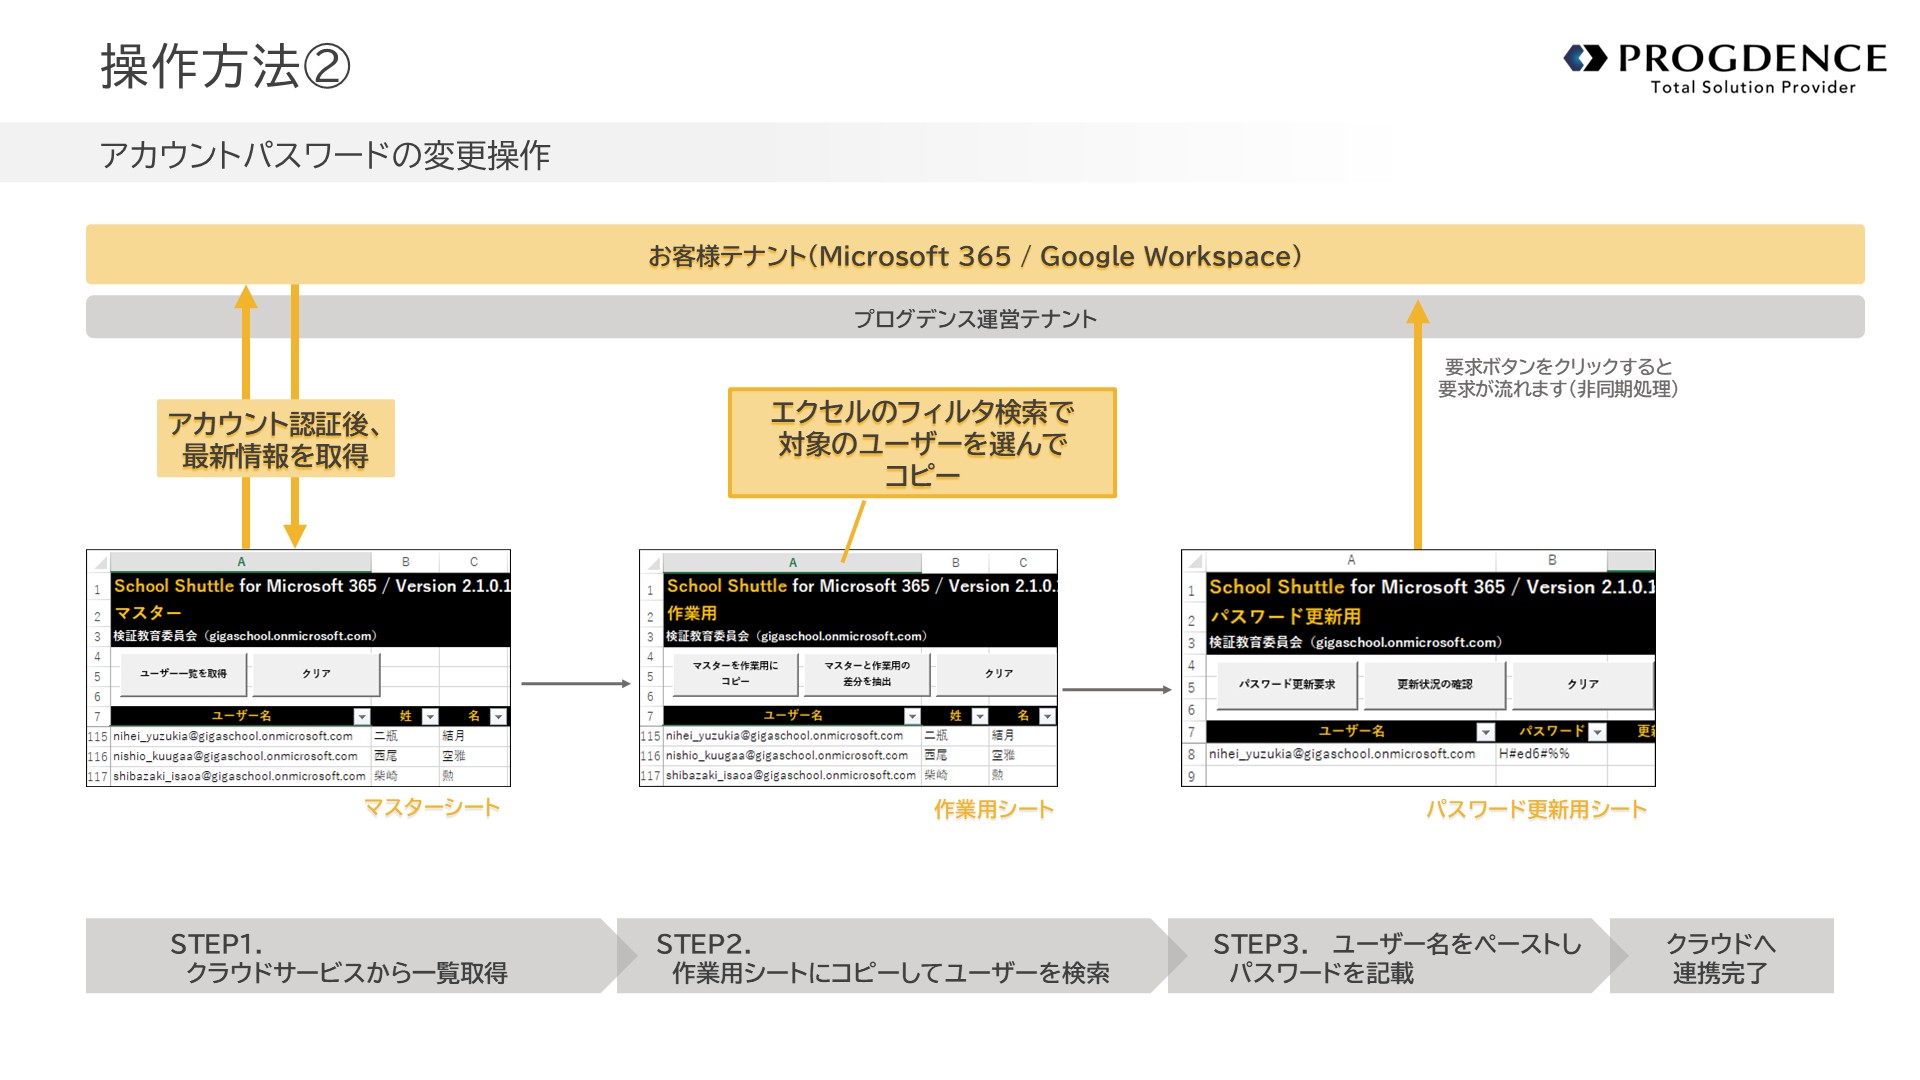Select column B header in 作業用 sheet
Image resolution: width=1920 pixels, height=1080 pixels.
[x=955, y=562]
